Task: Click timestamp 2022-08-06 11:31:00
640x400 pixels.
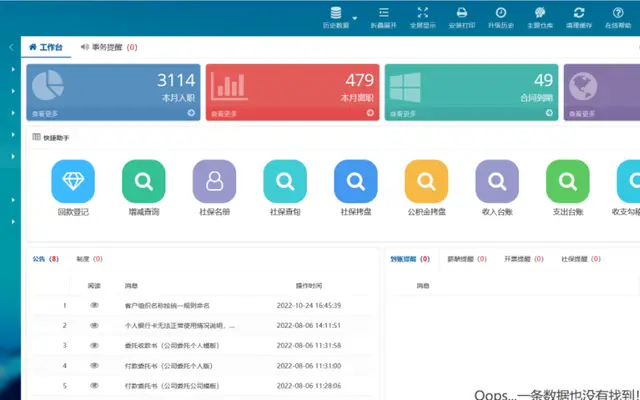Action: tap(309, 365)
